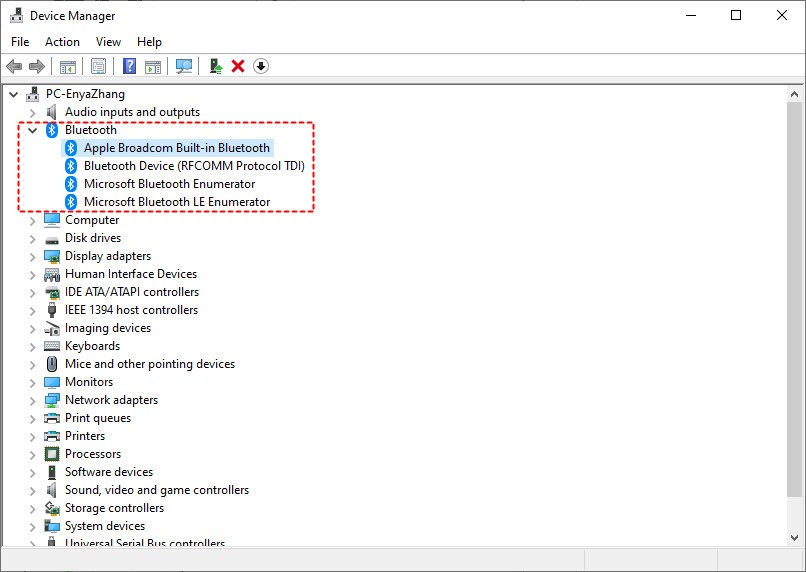Open the Help menu
Viewport: 806px width, 572px height.
click(149, 42)
